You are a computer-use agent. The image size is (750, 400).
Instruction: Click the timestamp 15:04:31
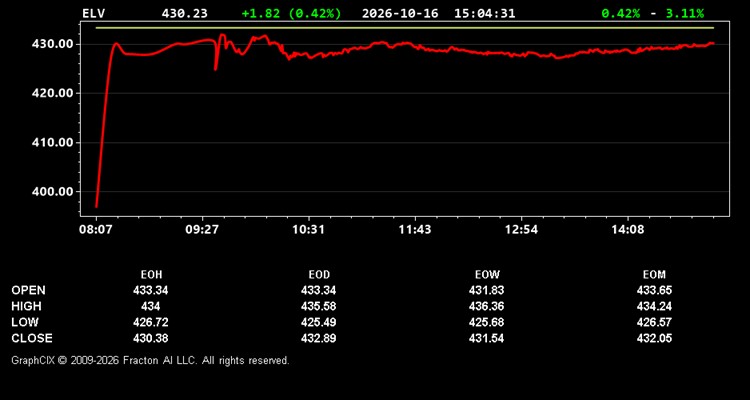pos(485,13)
